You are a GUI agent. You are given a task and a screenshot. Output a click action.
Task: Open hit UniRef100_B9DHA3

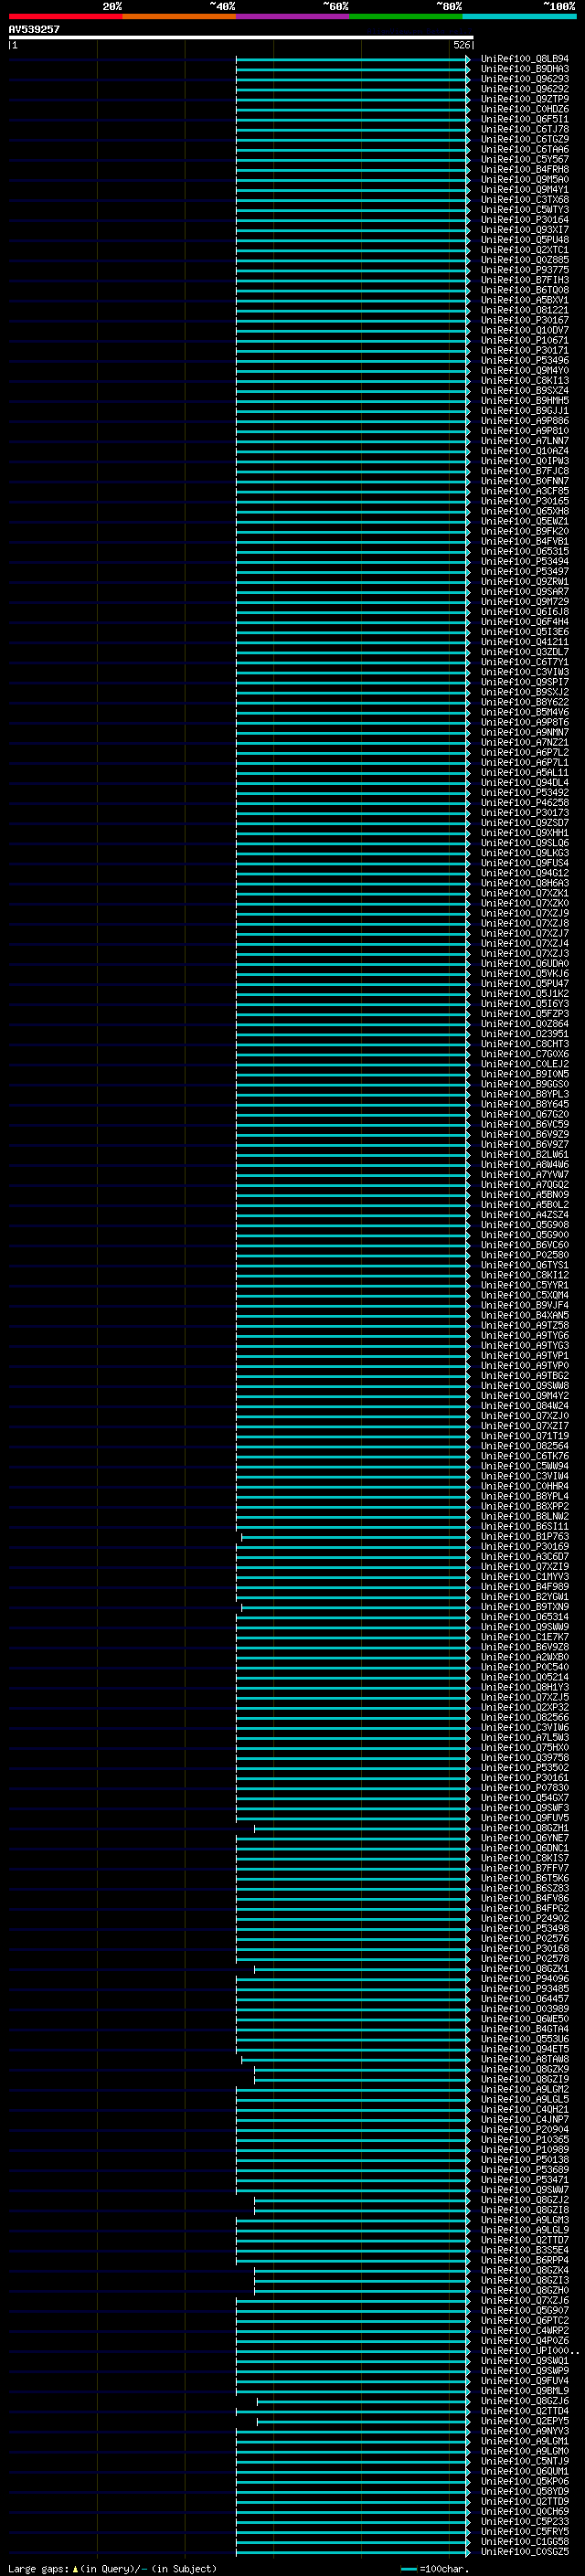[x=525, y=69]
